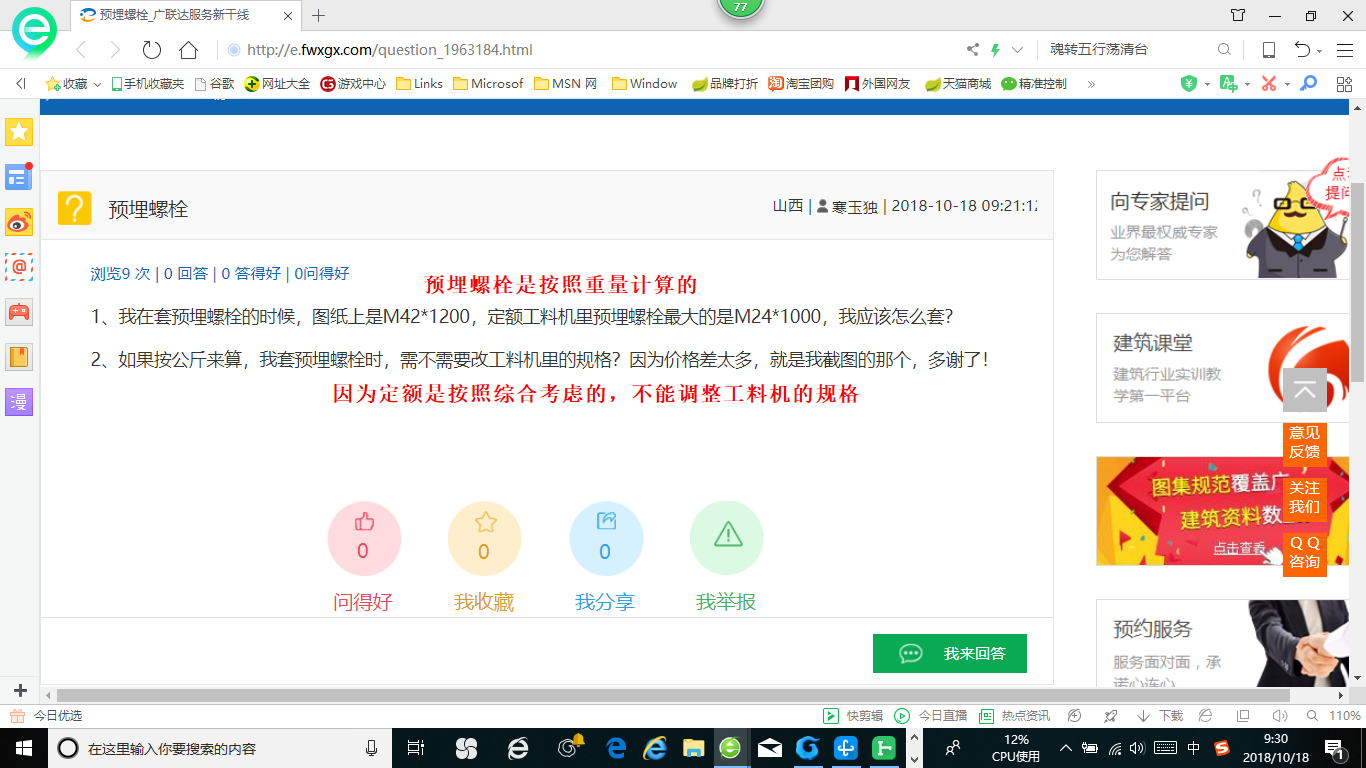Click the green 我来回答 button
Viewport: 1366px width, 768px height.
(950, 653)
